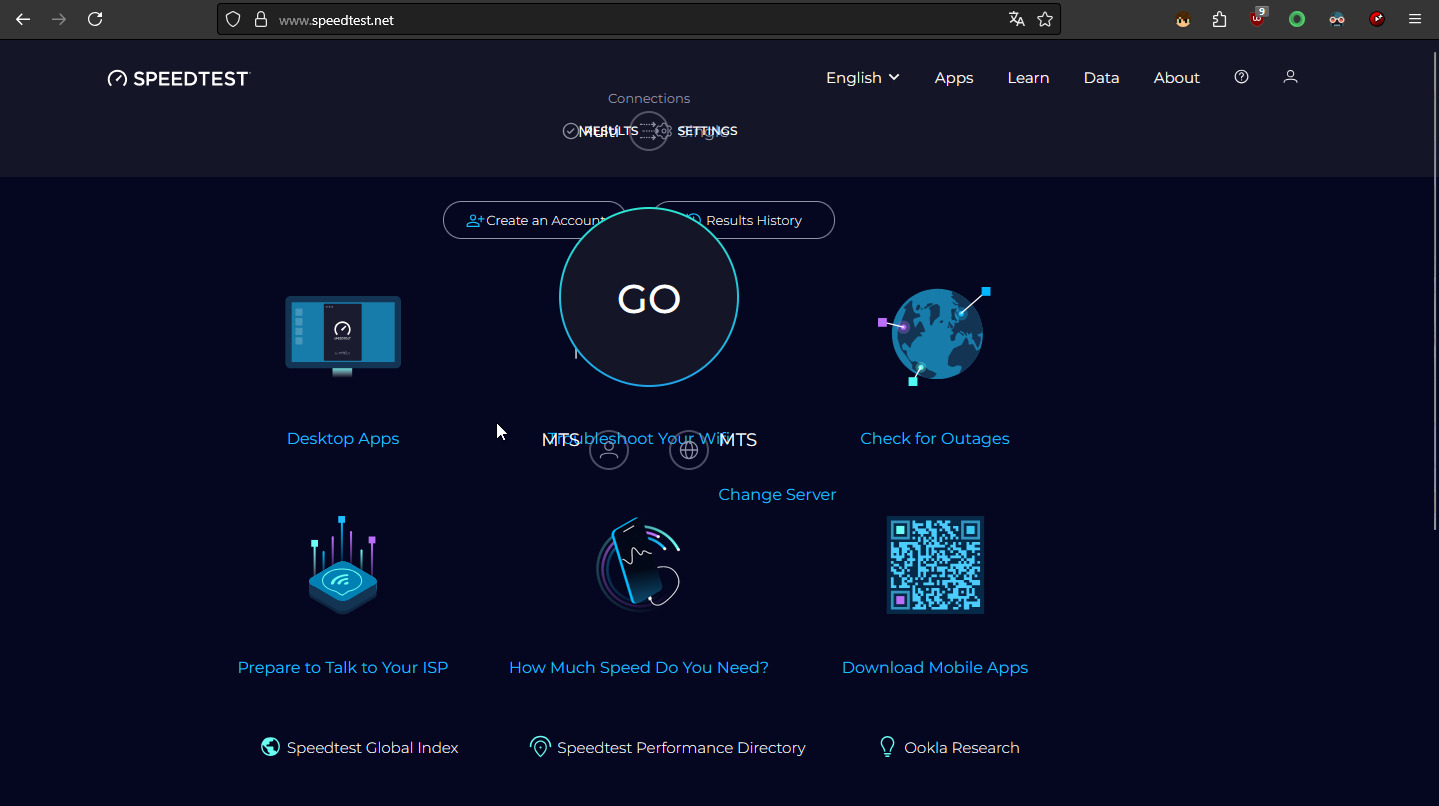Click the phone speed gauge illustration
The height and width of the screenshot is (806, 1439).
point(638,565)
